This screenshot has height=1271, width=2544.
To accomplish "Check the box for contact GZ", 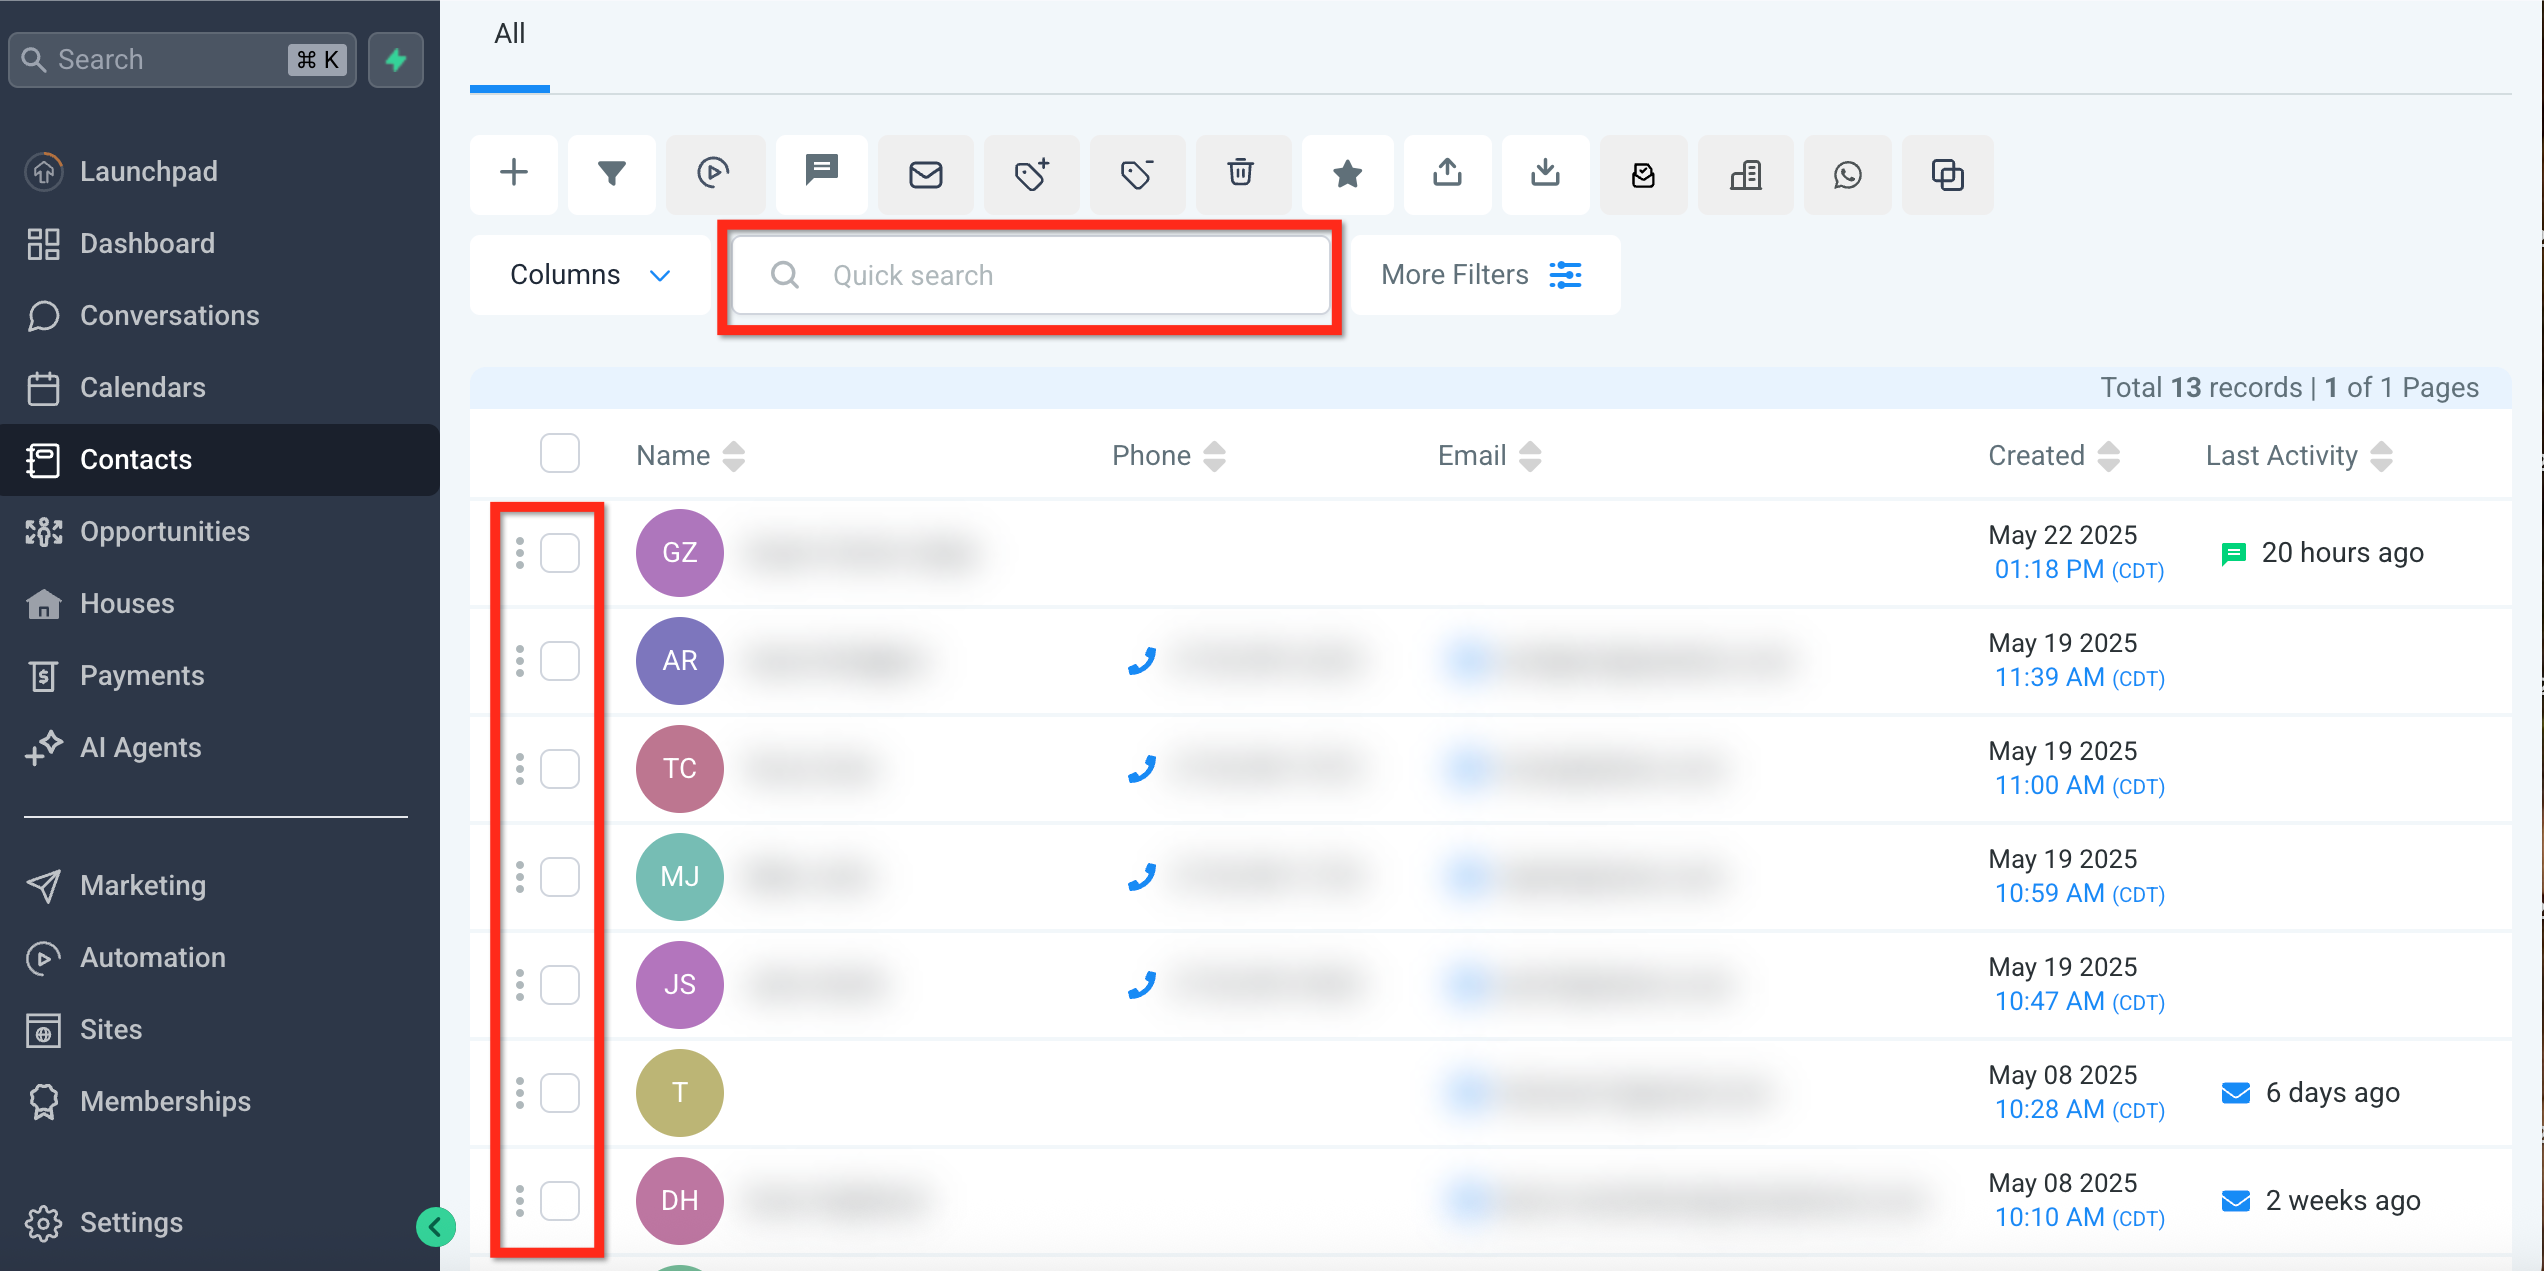I will click(x=560, y=553).
